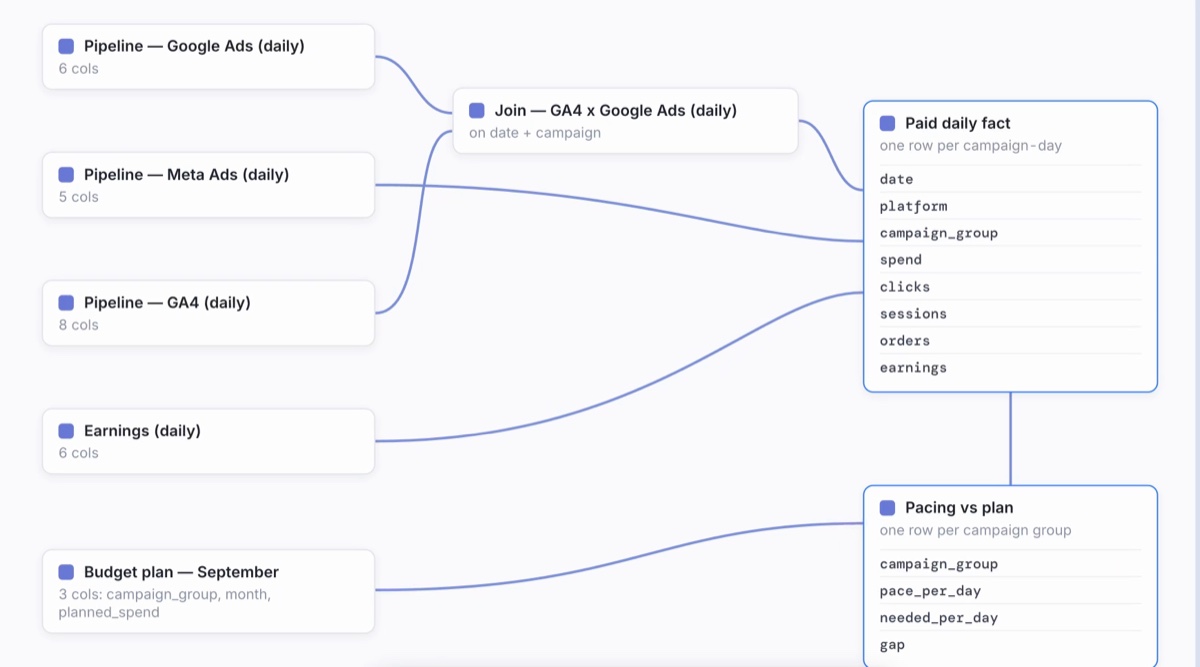Click the Earnings (daily) node icon
Screen dimensions: 1200x667
pos(66,431)
